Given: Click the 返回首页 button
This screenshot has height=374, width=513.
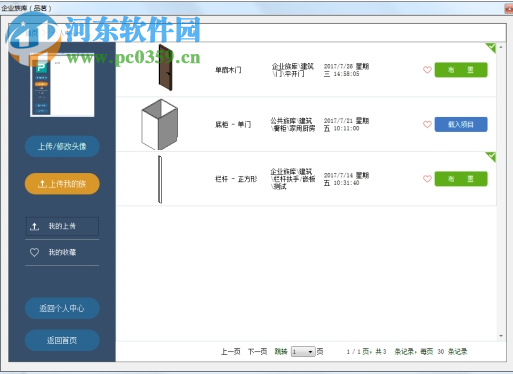Looking at the screenshot, I should [x=62, y=340].
